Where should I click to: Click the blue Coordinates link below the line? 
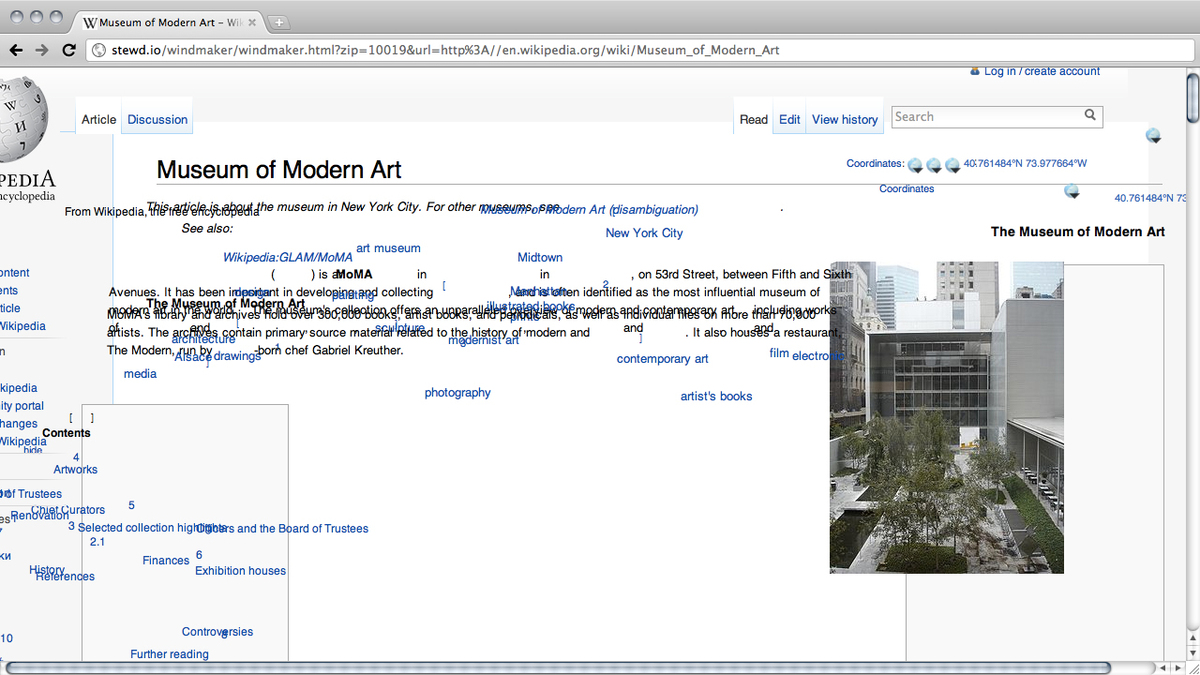coord(907,189)
